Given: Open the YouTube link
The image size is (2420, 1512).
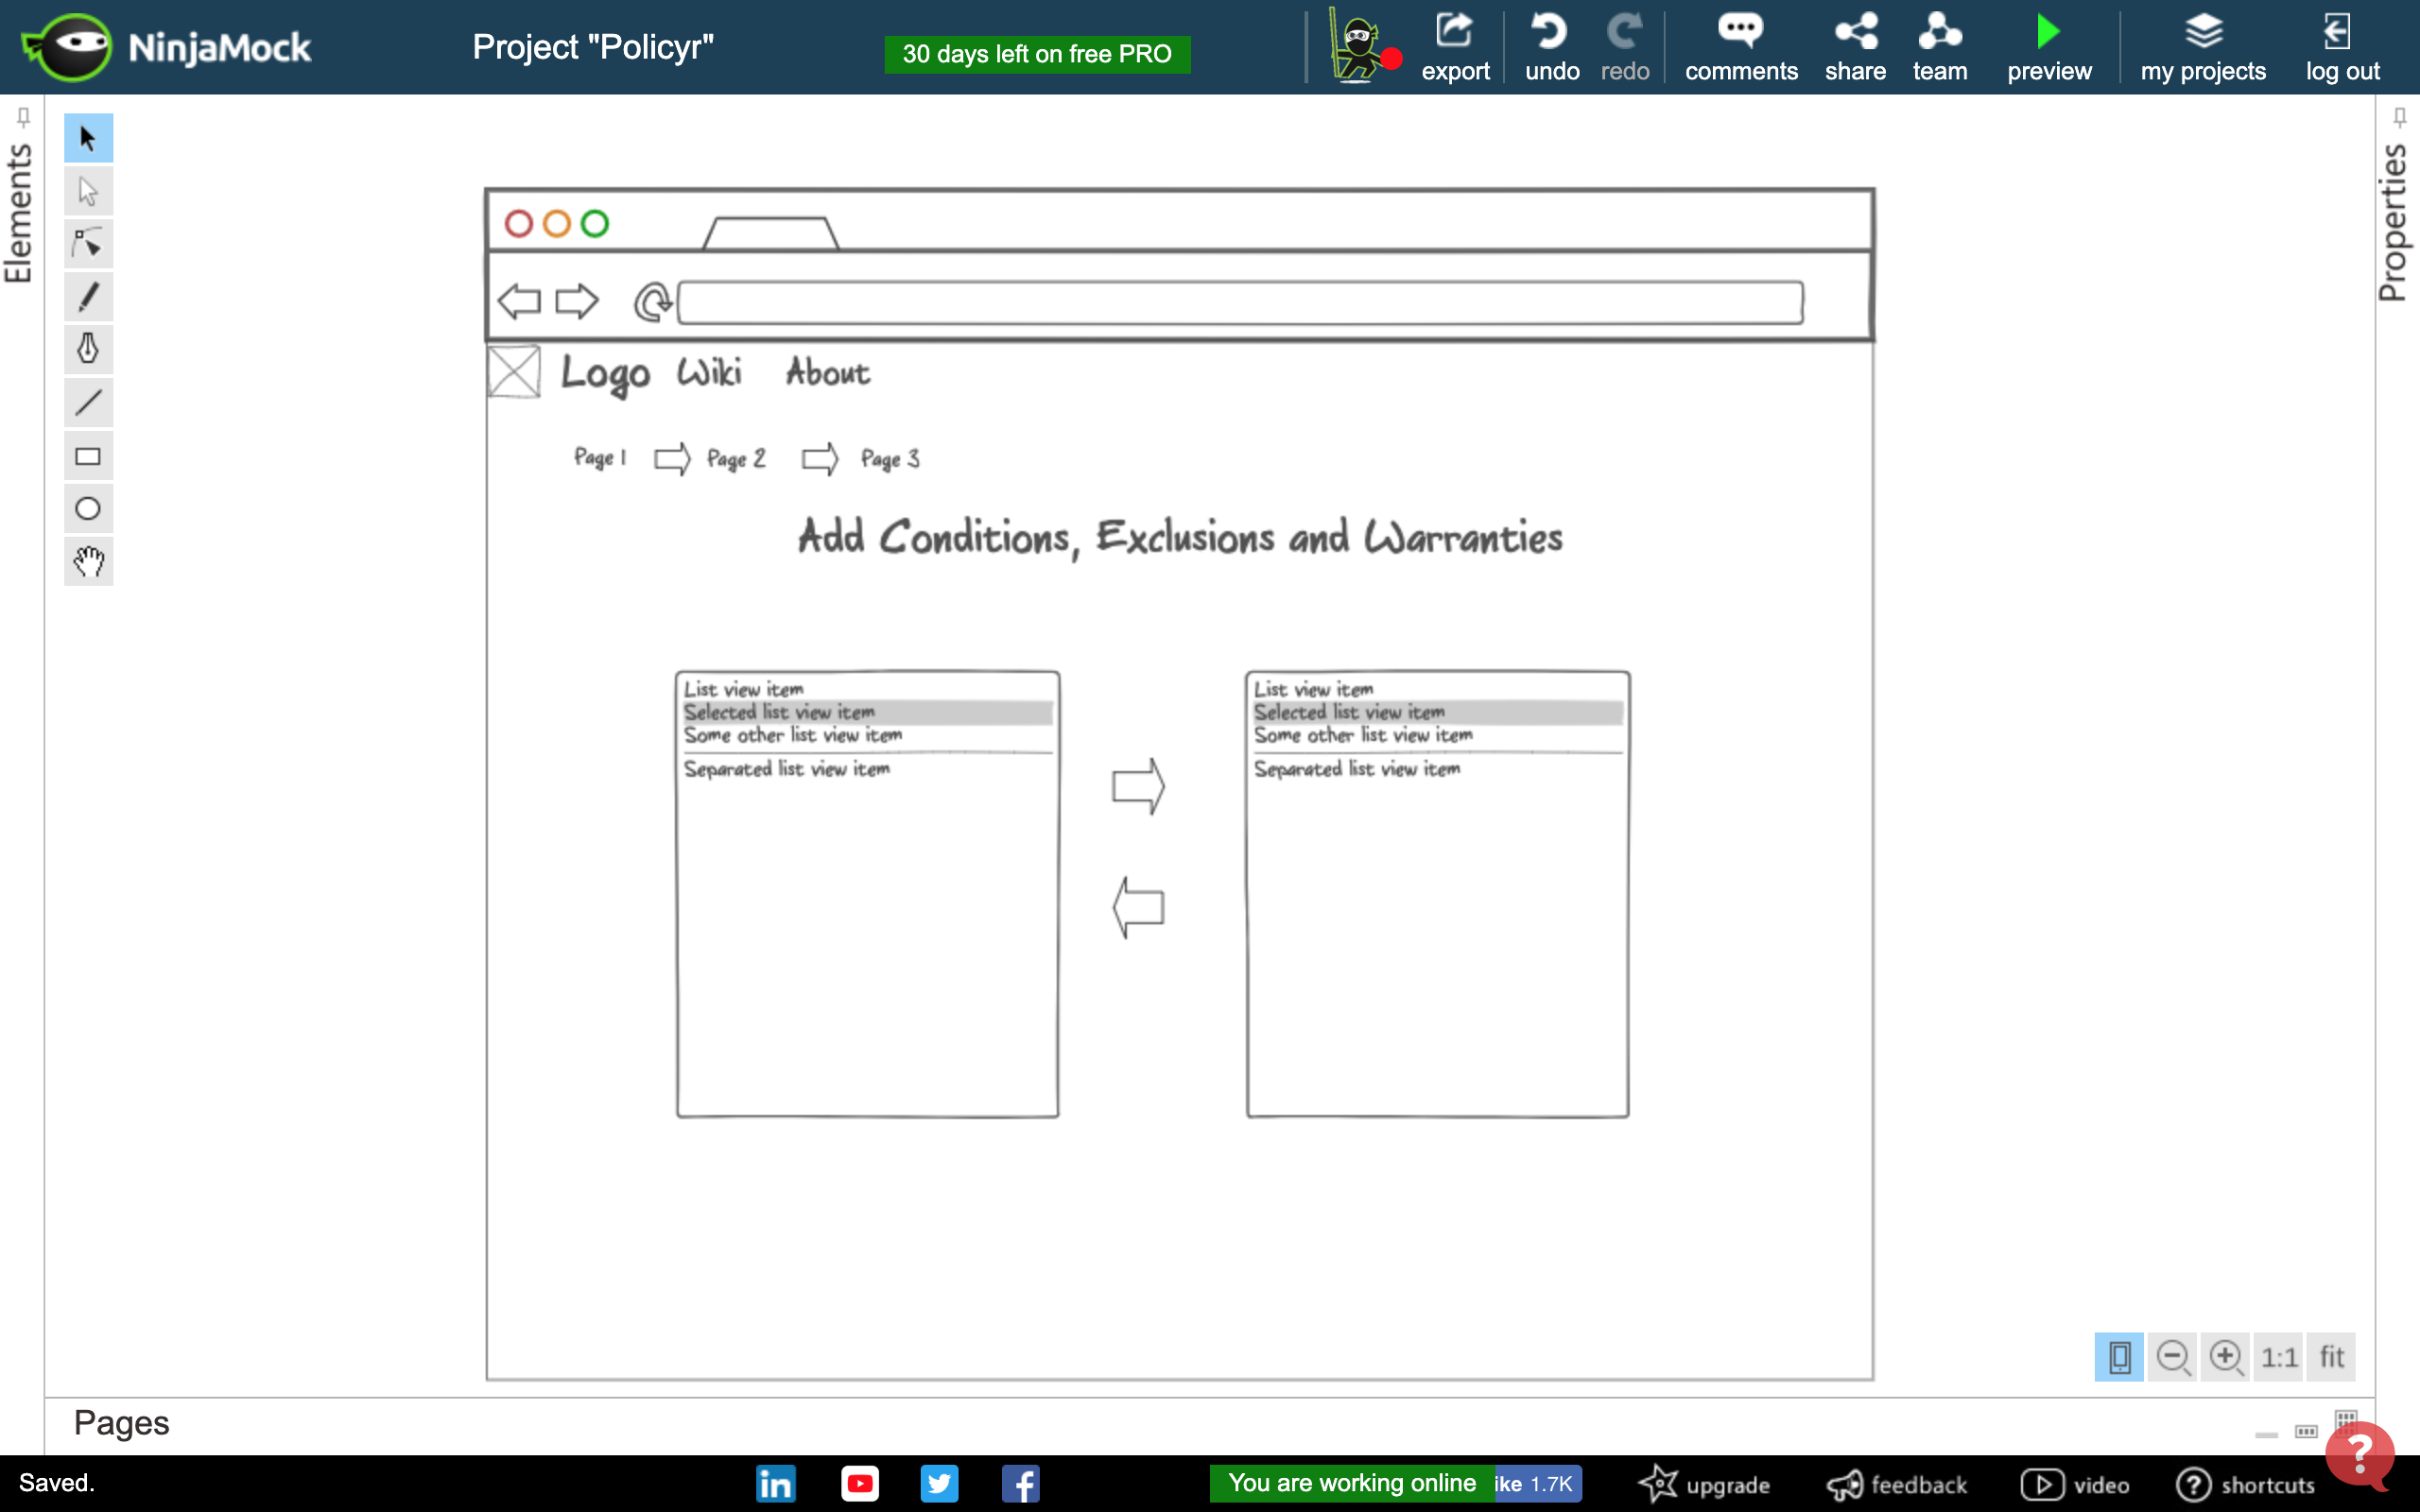Looking at the screenshot, I should (860, 1484).
